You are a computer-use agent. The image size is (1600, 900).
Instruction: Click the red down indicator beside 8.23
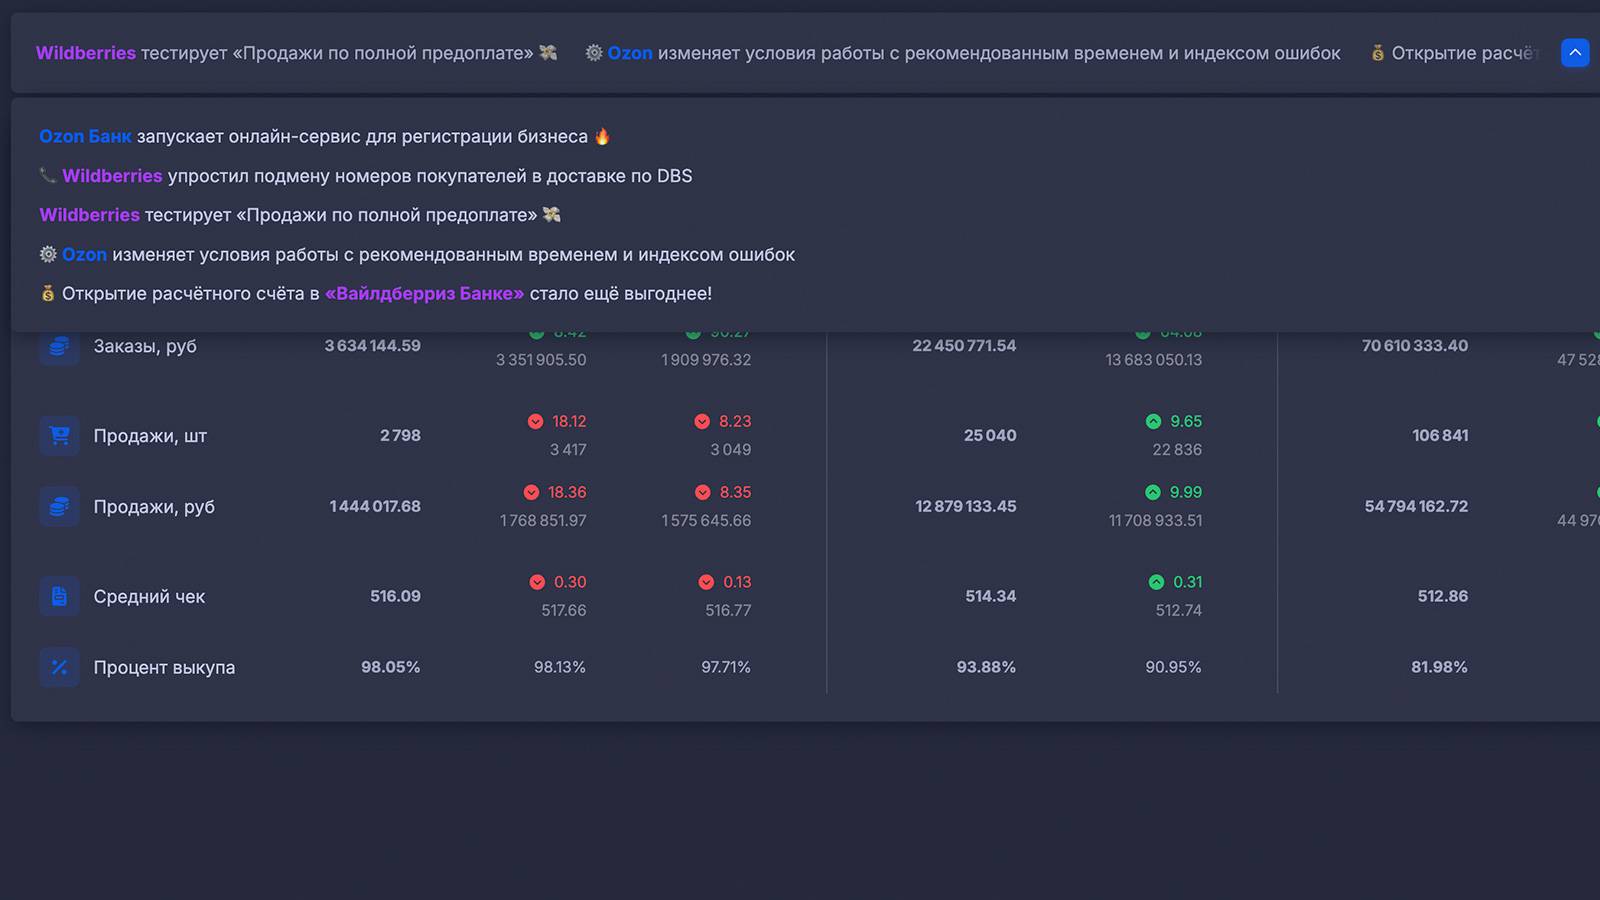(x=702, y=422)
